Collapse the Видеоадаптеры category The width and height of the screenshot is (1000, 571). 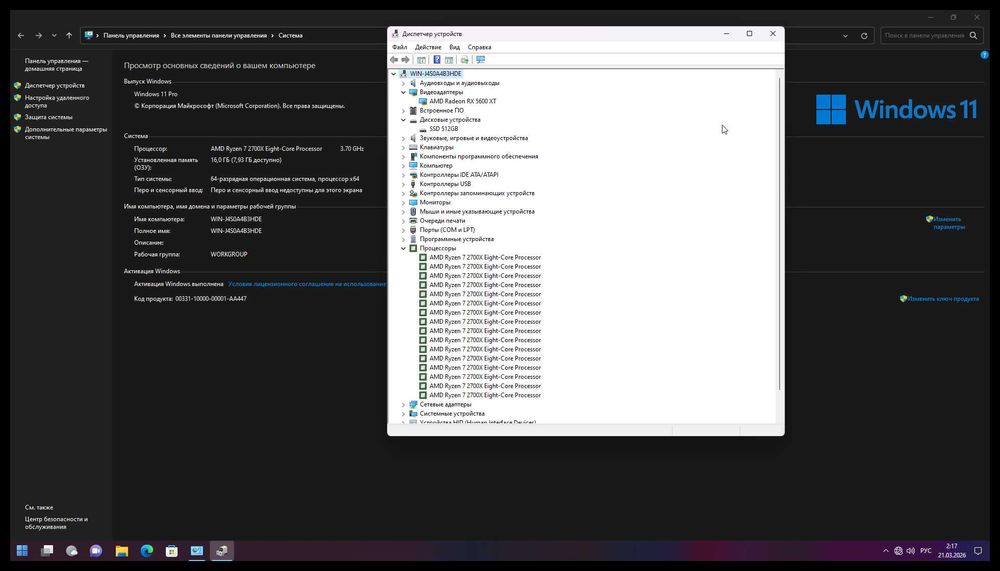403,93
